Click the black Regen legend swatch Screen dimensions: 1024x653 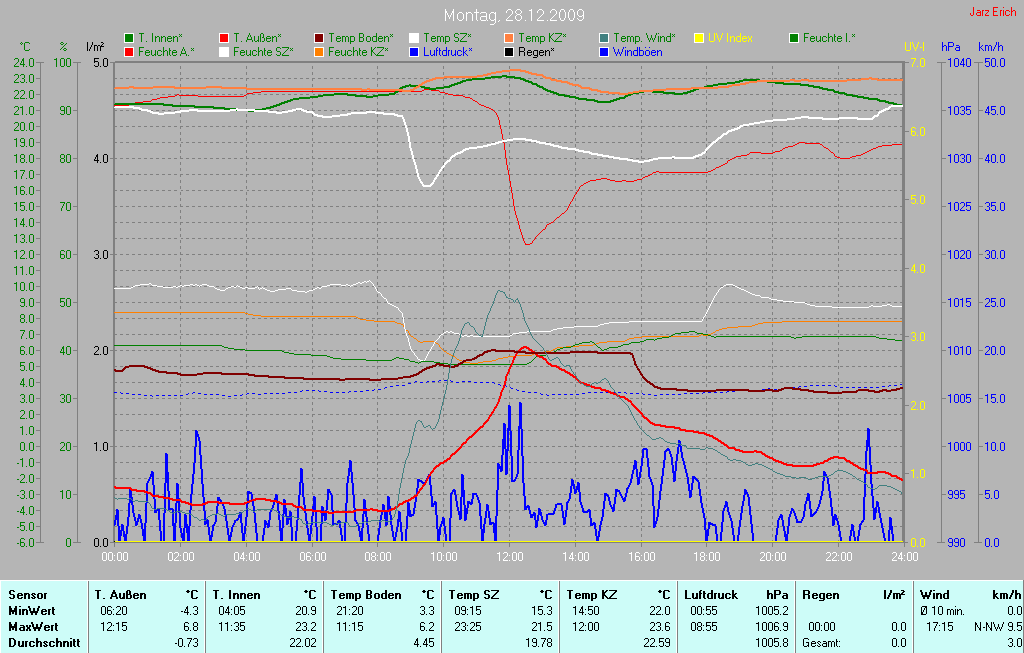(x=509, y=52)
